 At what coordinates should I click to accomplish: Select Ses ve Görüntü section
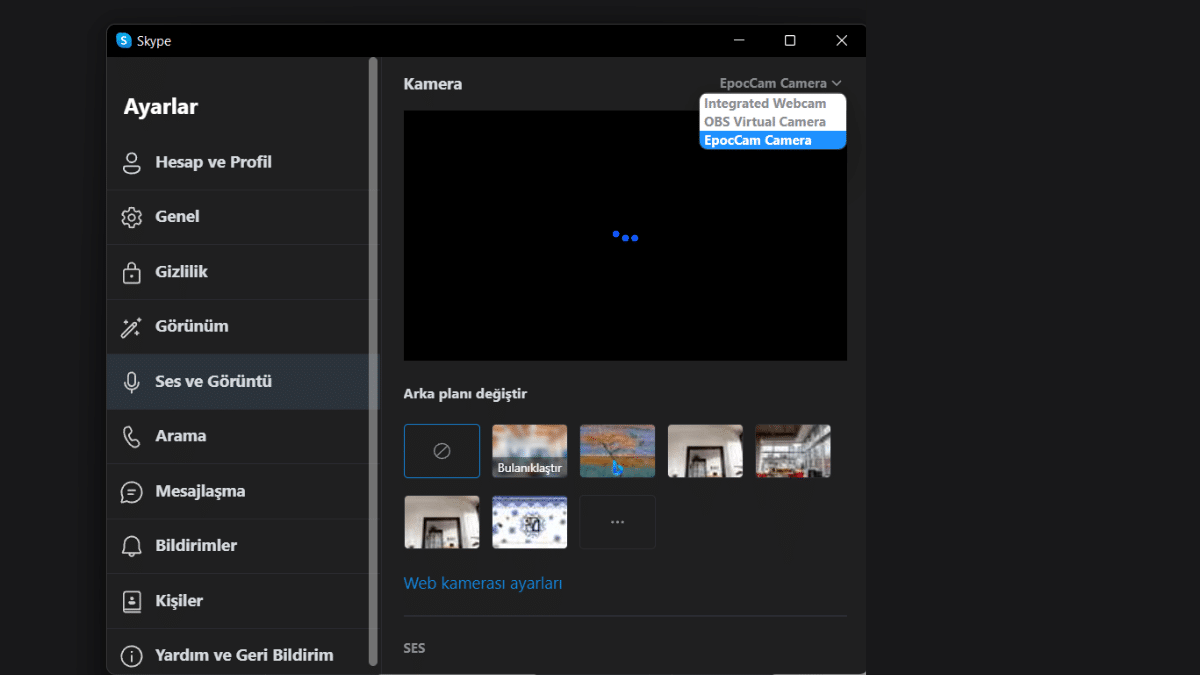(238, 382)
